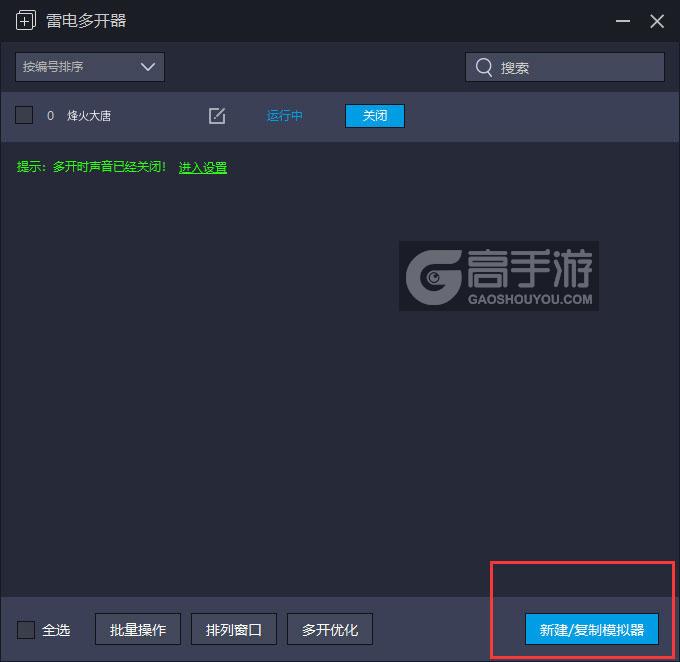Click the search magnifier icon
The image size is (680, 662).
coord(484,67)
